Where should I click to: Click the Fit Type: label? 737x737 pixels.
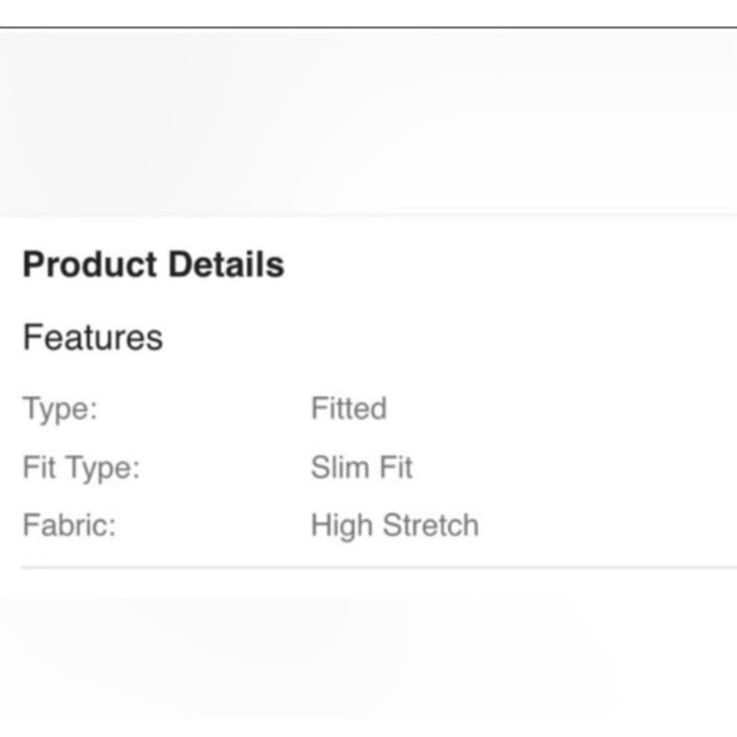pos(81,468)
